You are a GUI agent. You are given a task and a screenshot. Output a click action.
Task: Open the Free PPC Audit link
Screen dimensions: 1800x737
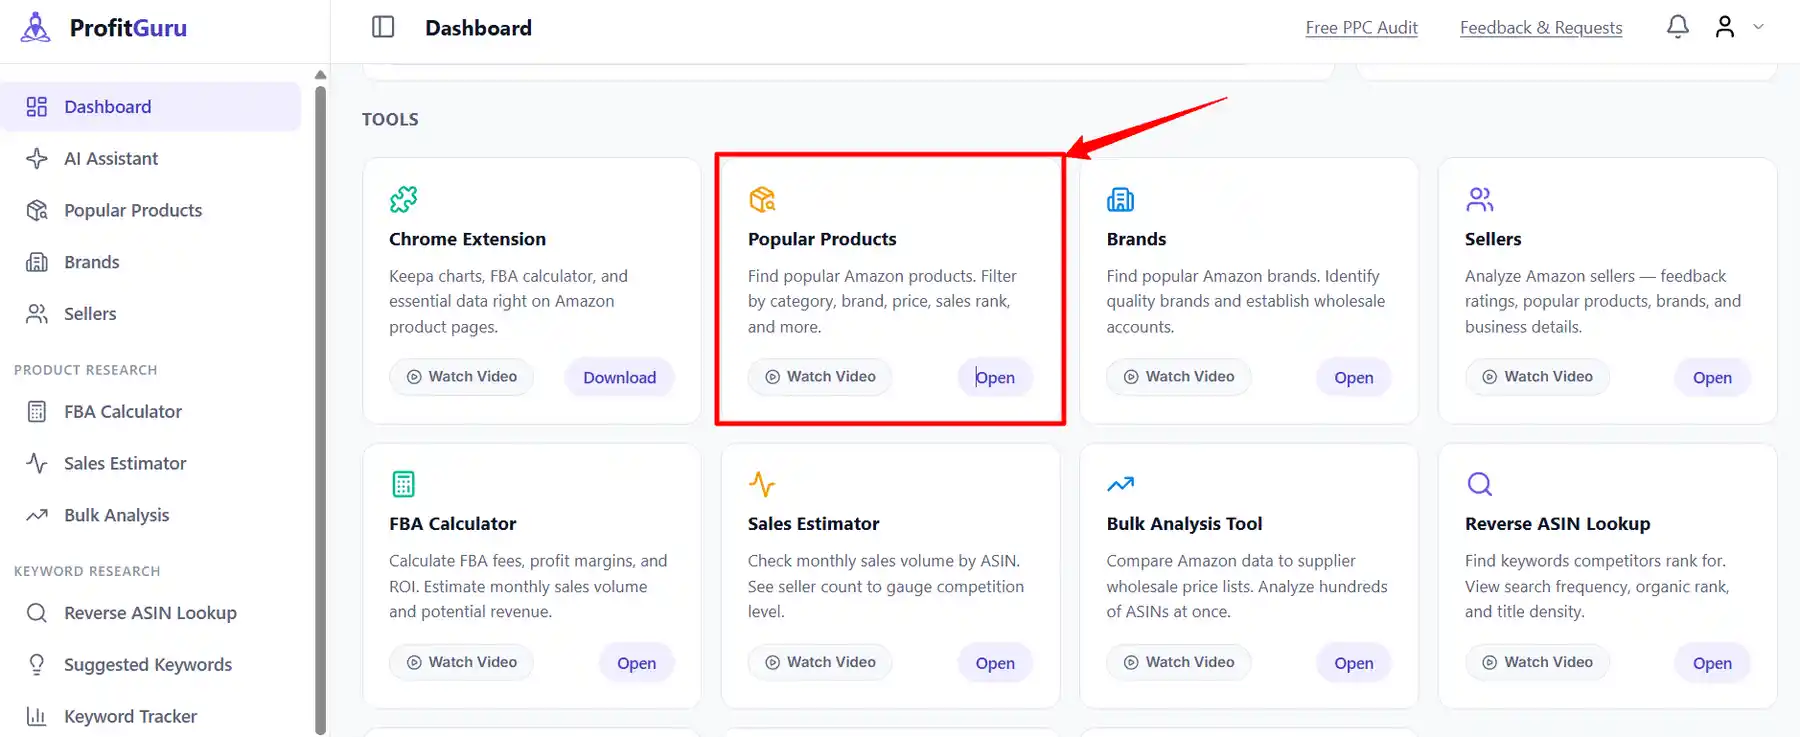[1361, 28]
